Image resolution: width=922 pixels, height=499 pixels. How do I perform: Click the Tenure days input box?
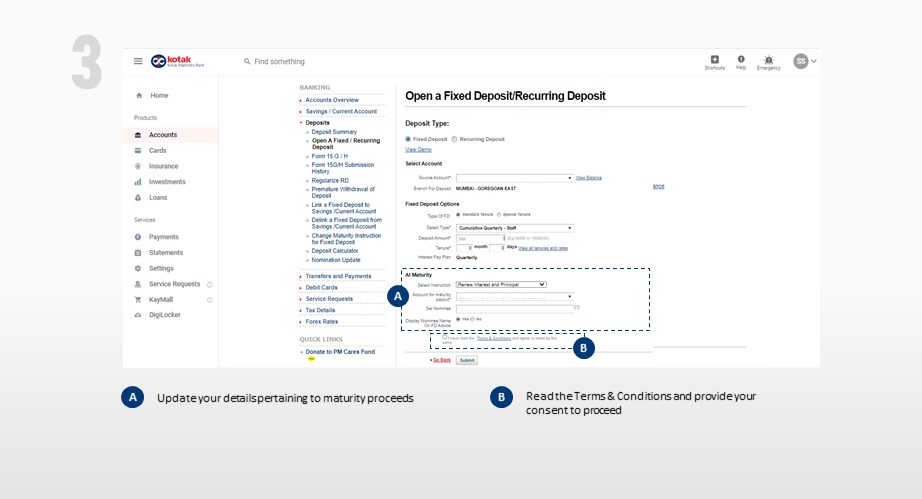497,248
